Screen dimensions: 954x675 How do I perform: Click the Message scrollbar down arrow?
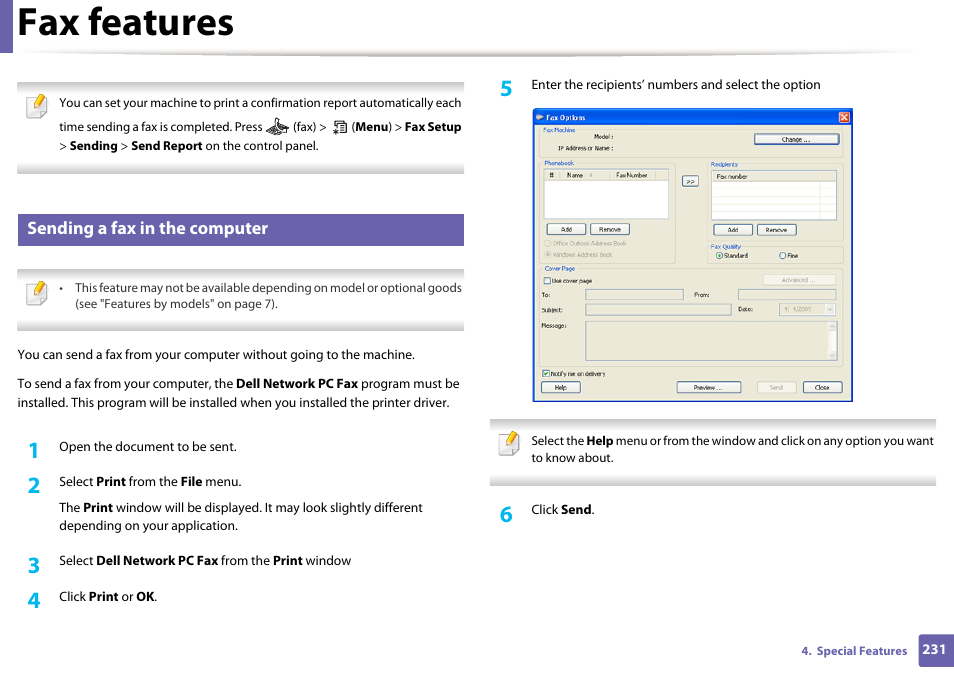[x=832, y=355]
